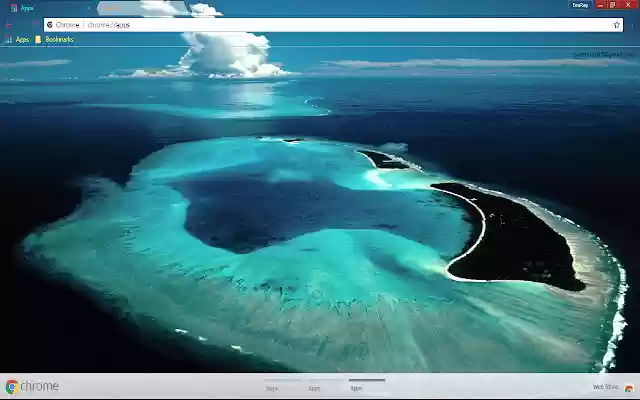The width and height of the screenshot is (640, 400).
Task: Open the Chrome three-dot menu
Action: click(x=632, y=25)
